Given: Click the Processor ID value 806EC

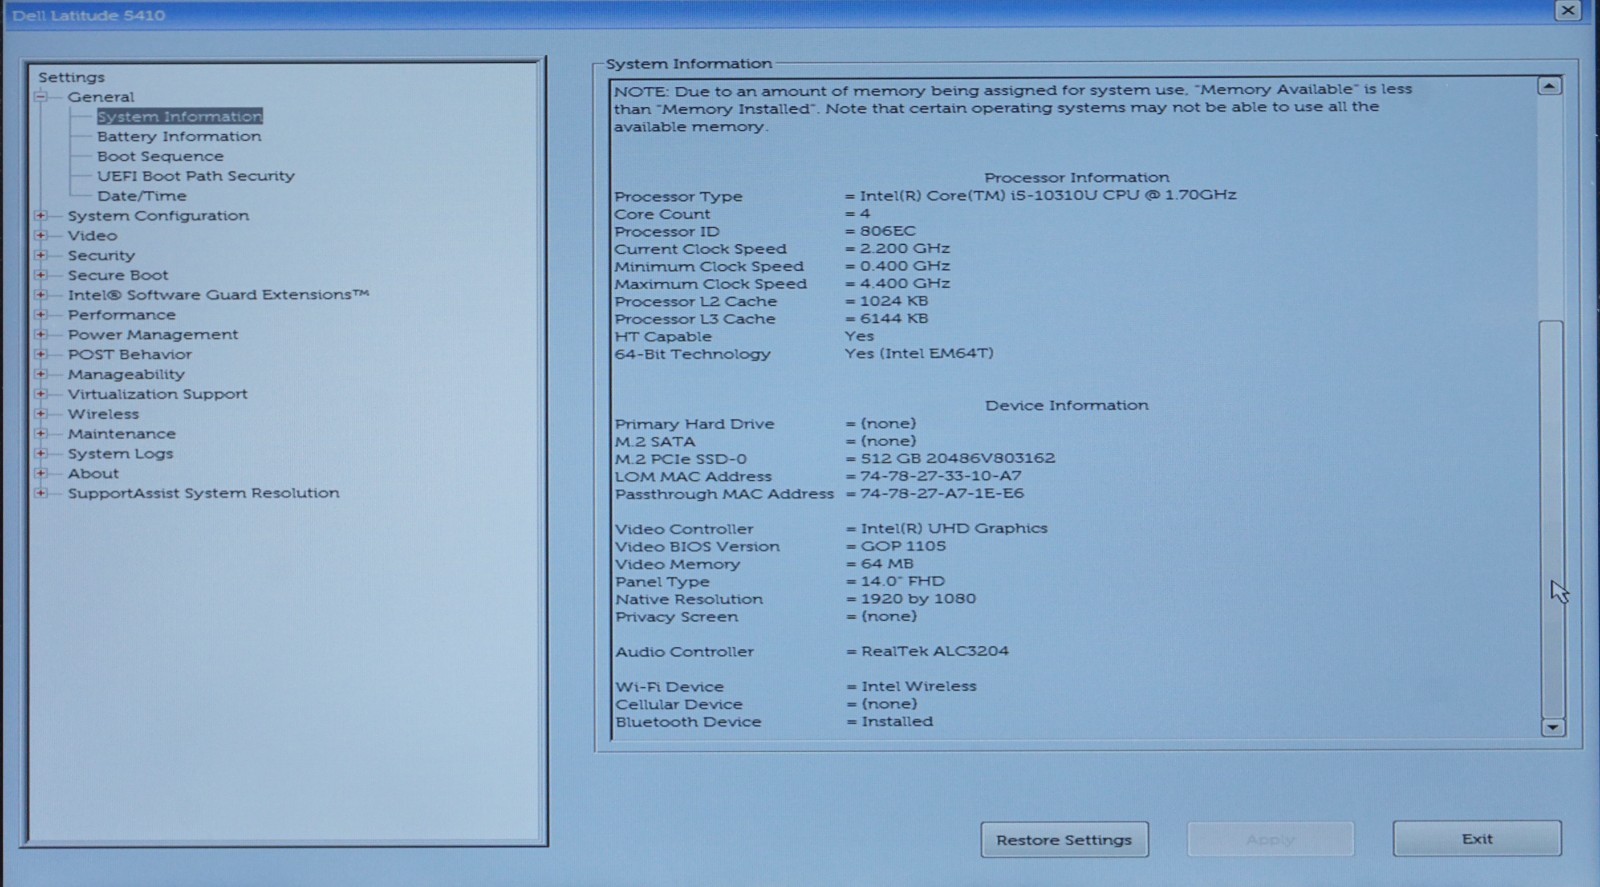Looking at the screenshot, I should tap(888, 231).
